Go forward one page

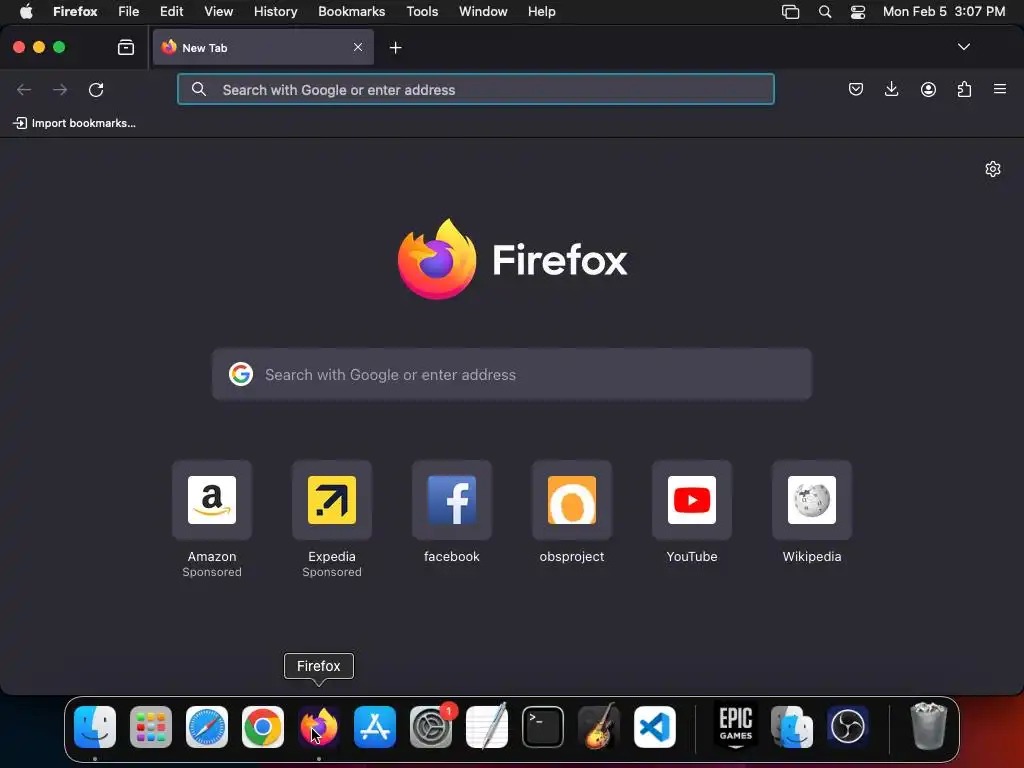click(x=60, y=89)
